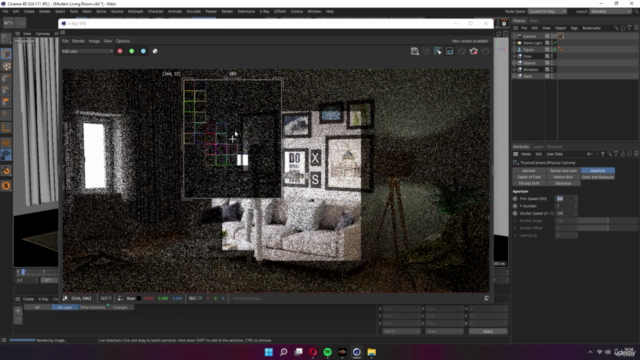This screenshot has width=640, height=360.
Task: Click the save image icon in VFB toolbar
Action: click(x=415, y=51)
